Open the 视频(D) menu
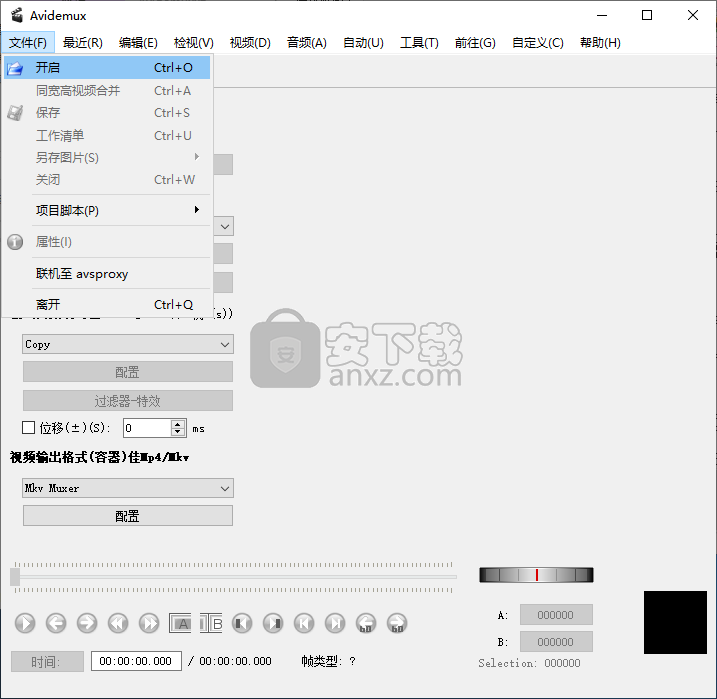717x699 pixels. [250, 43]
